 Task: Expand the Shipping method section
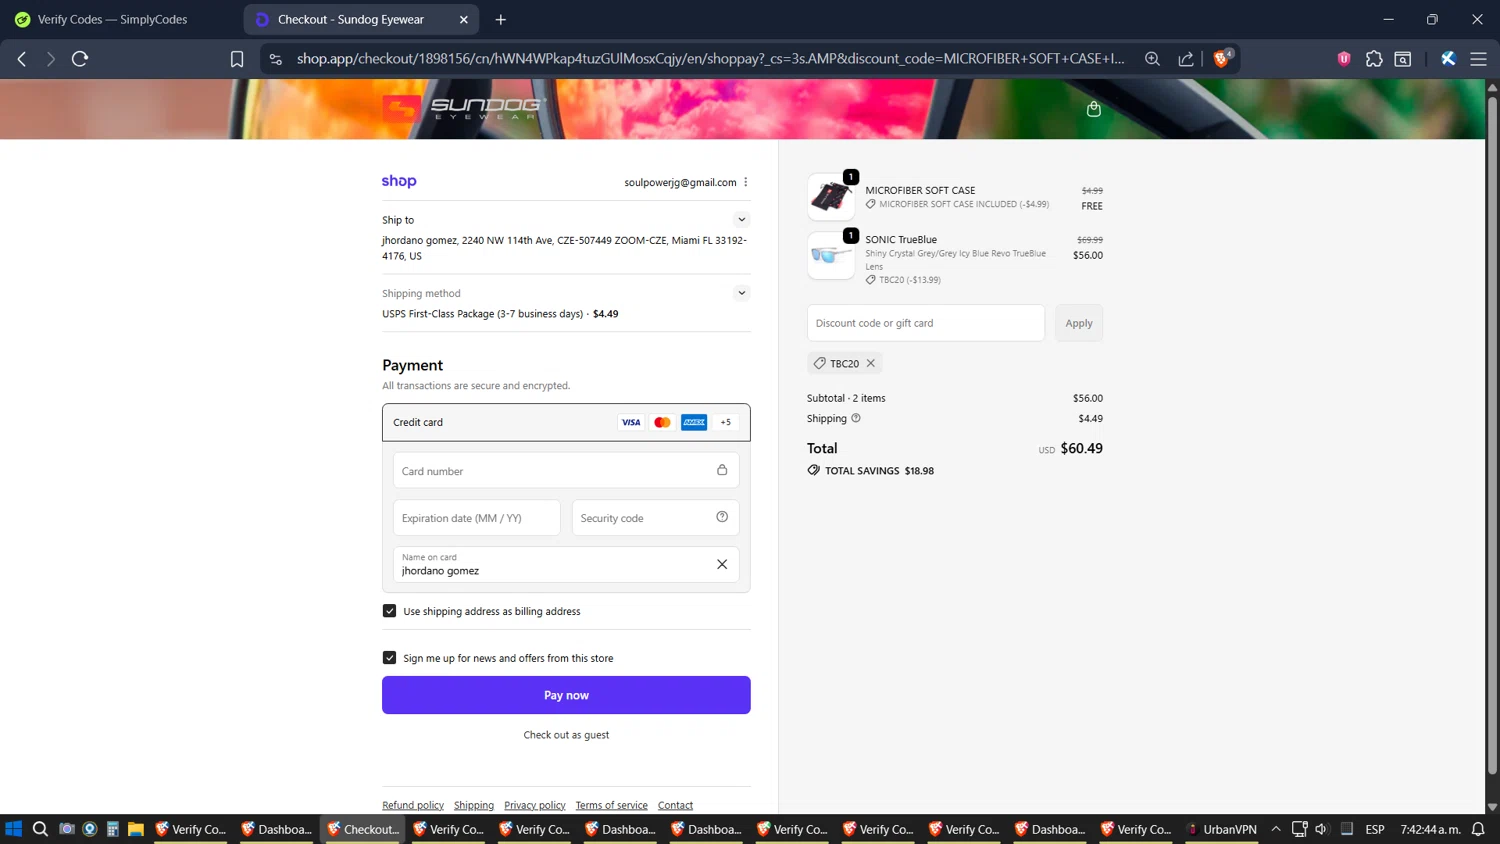pyautogui.click(x=741, y=293)
